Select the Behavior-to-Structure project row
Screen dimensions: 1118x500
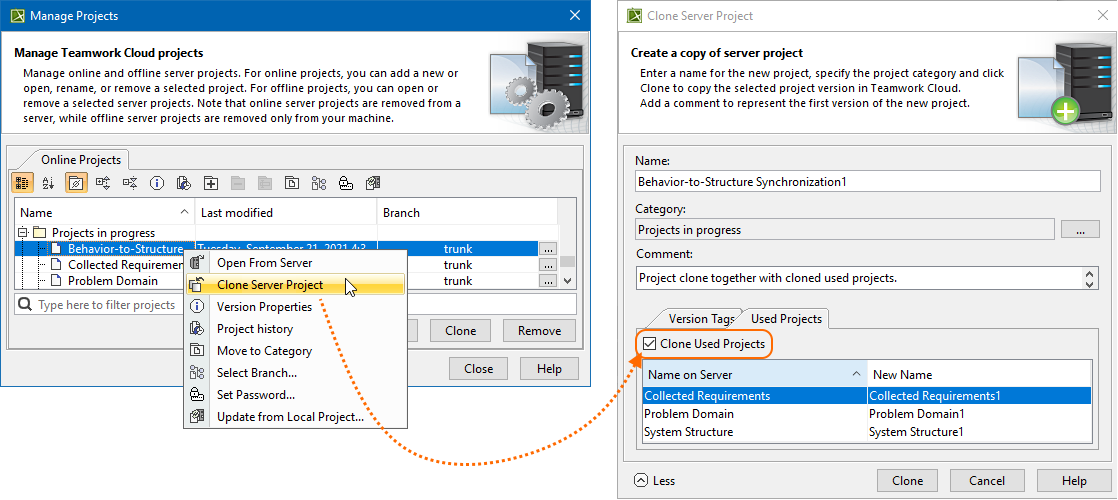point(276,249)
